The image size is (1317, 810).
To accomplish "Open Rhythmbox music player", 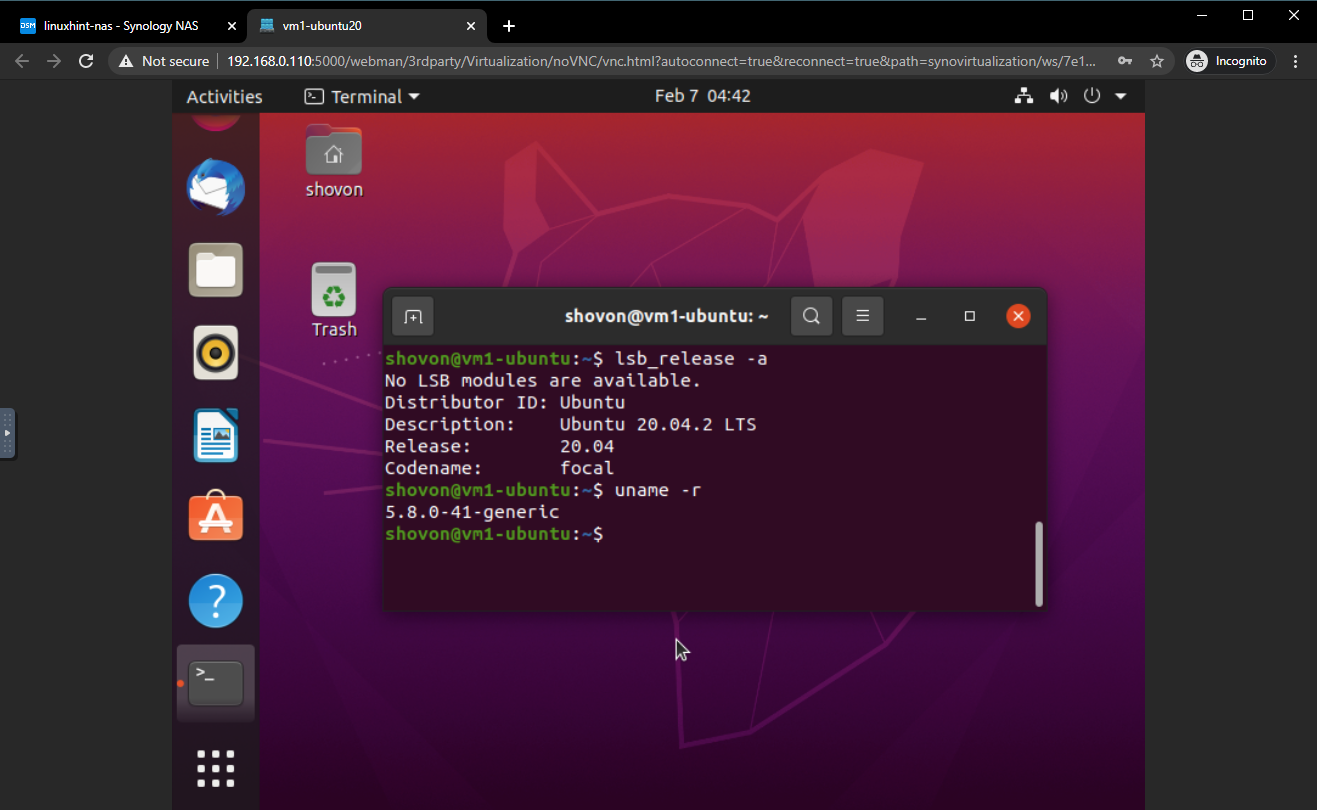I will pyautogui.click(x=215, y=352).
